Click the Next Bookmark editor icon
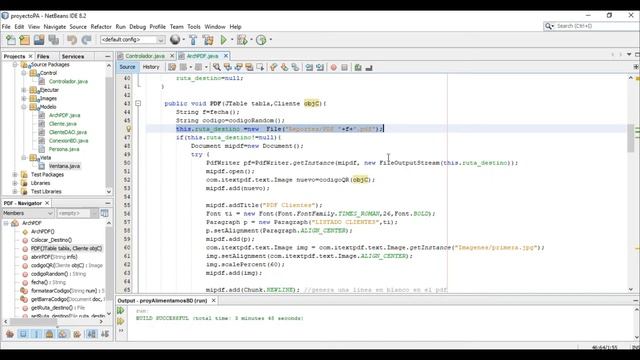This screenshot has height=360, width=640. [284, 67]
